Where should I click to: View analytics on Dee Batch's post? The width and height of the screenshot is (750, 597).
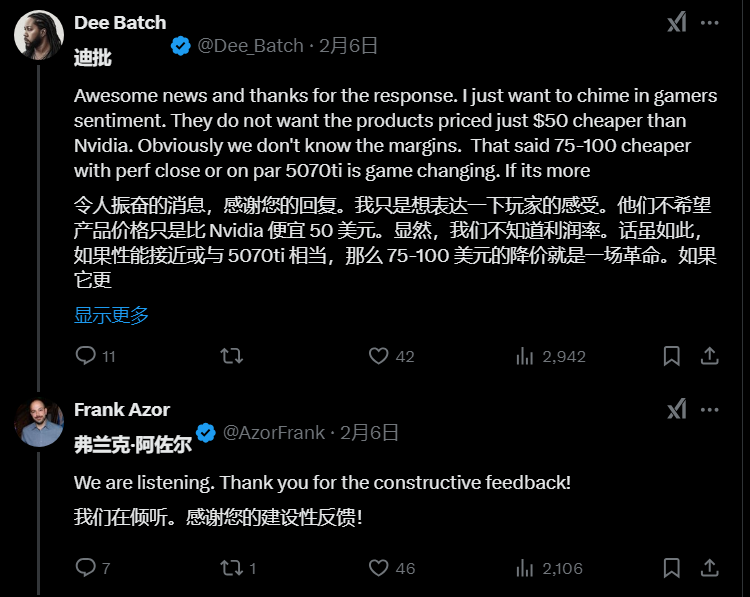point(525,356)
